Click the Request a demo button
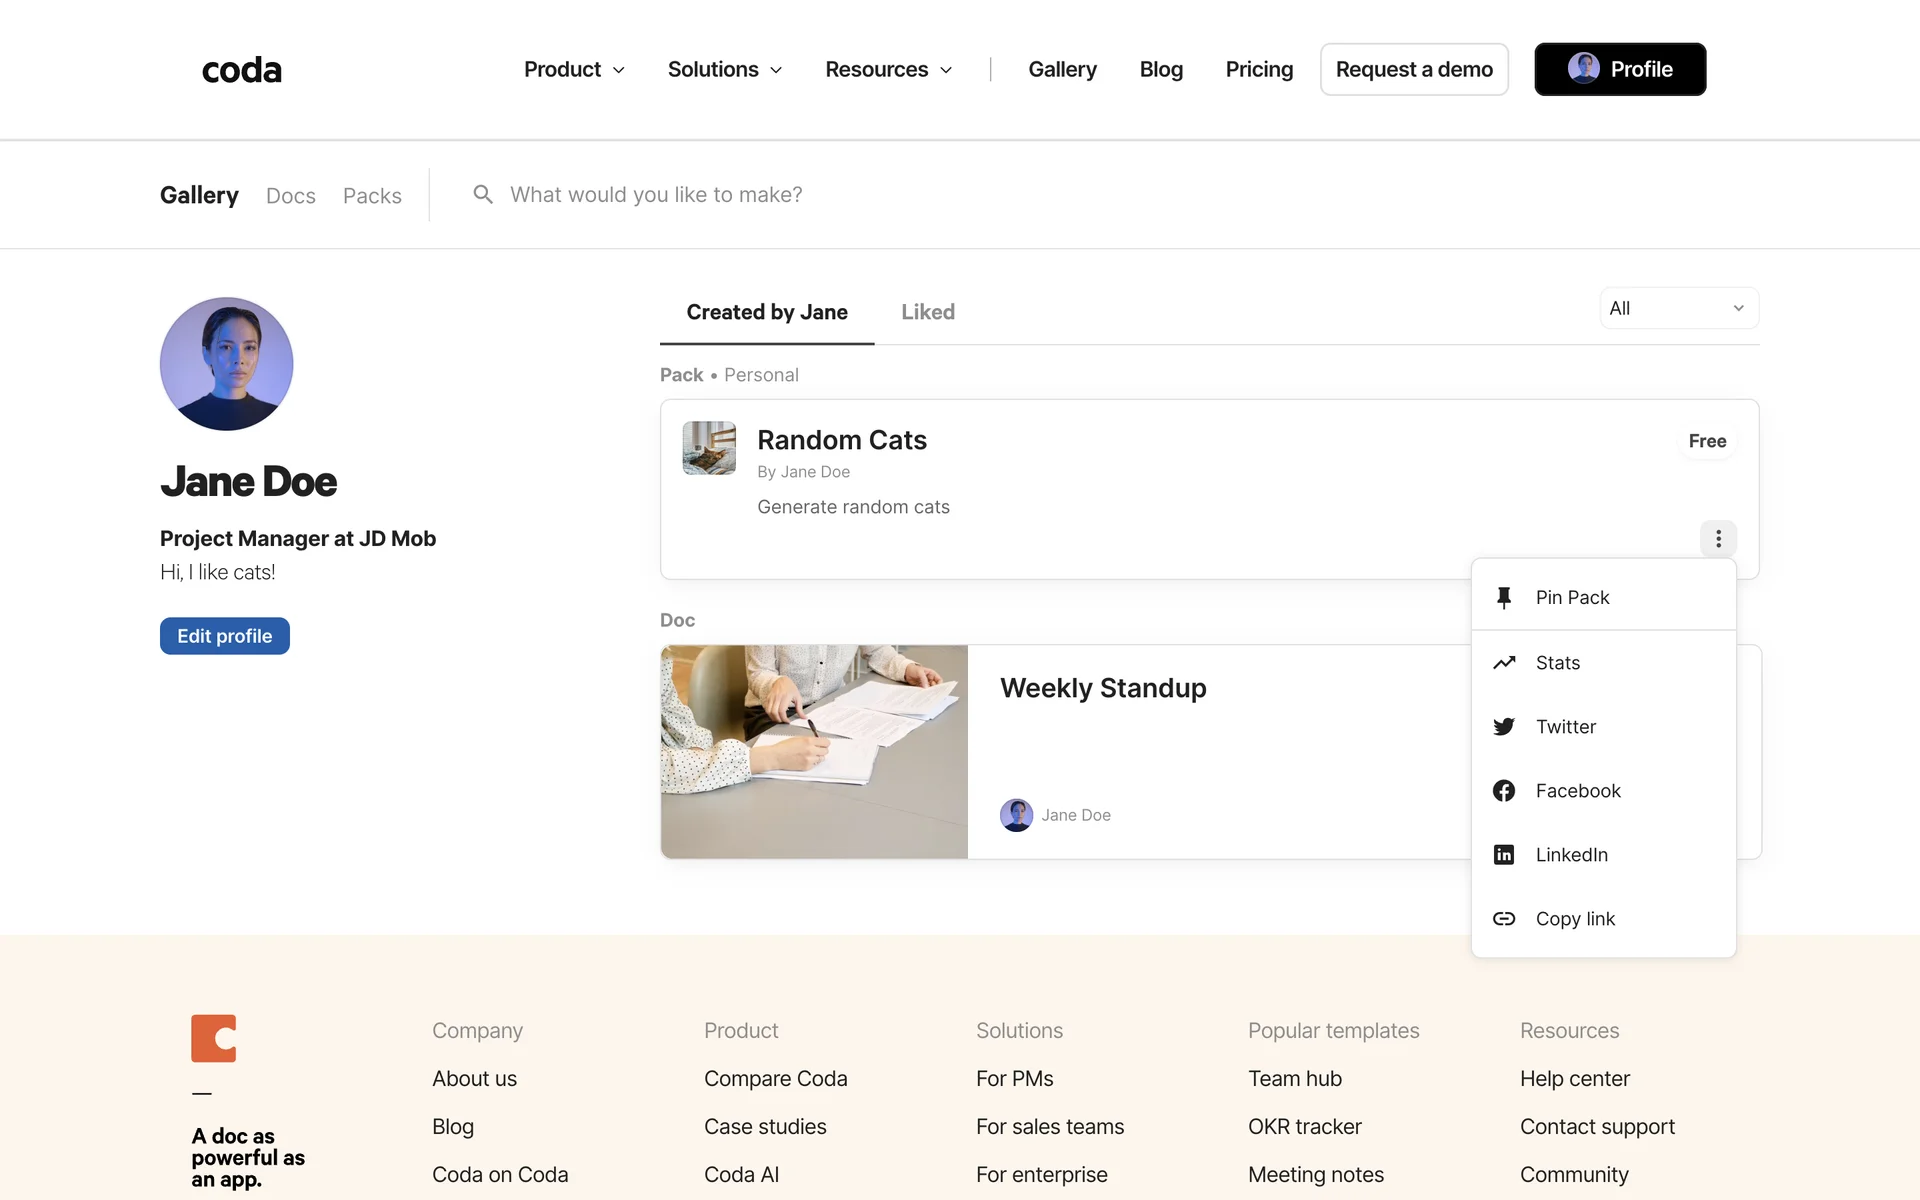 1413,70
